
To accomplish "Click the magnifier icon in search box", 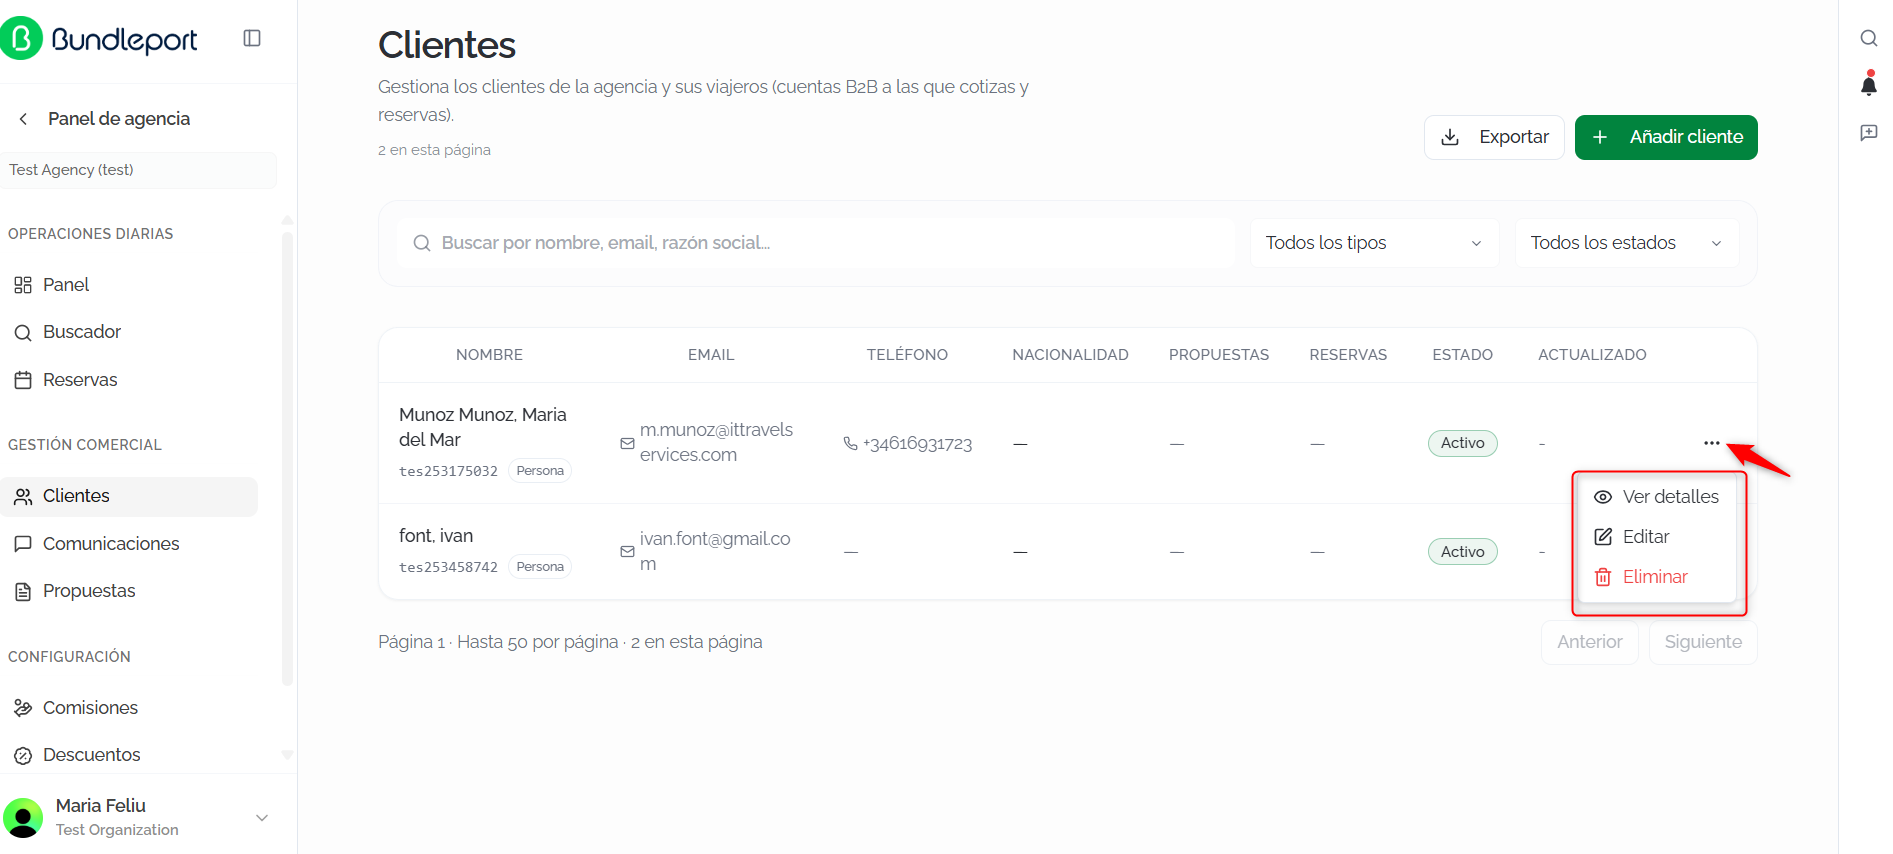I will point(422,243).
